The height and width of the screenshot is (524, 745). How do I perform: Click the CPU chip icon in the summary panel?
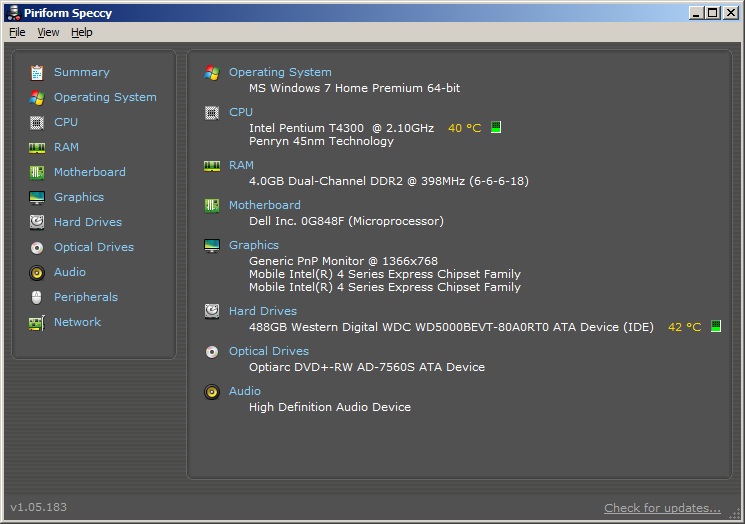(x=212, y=113)
